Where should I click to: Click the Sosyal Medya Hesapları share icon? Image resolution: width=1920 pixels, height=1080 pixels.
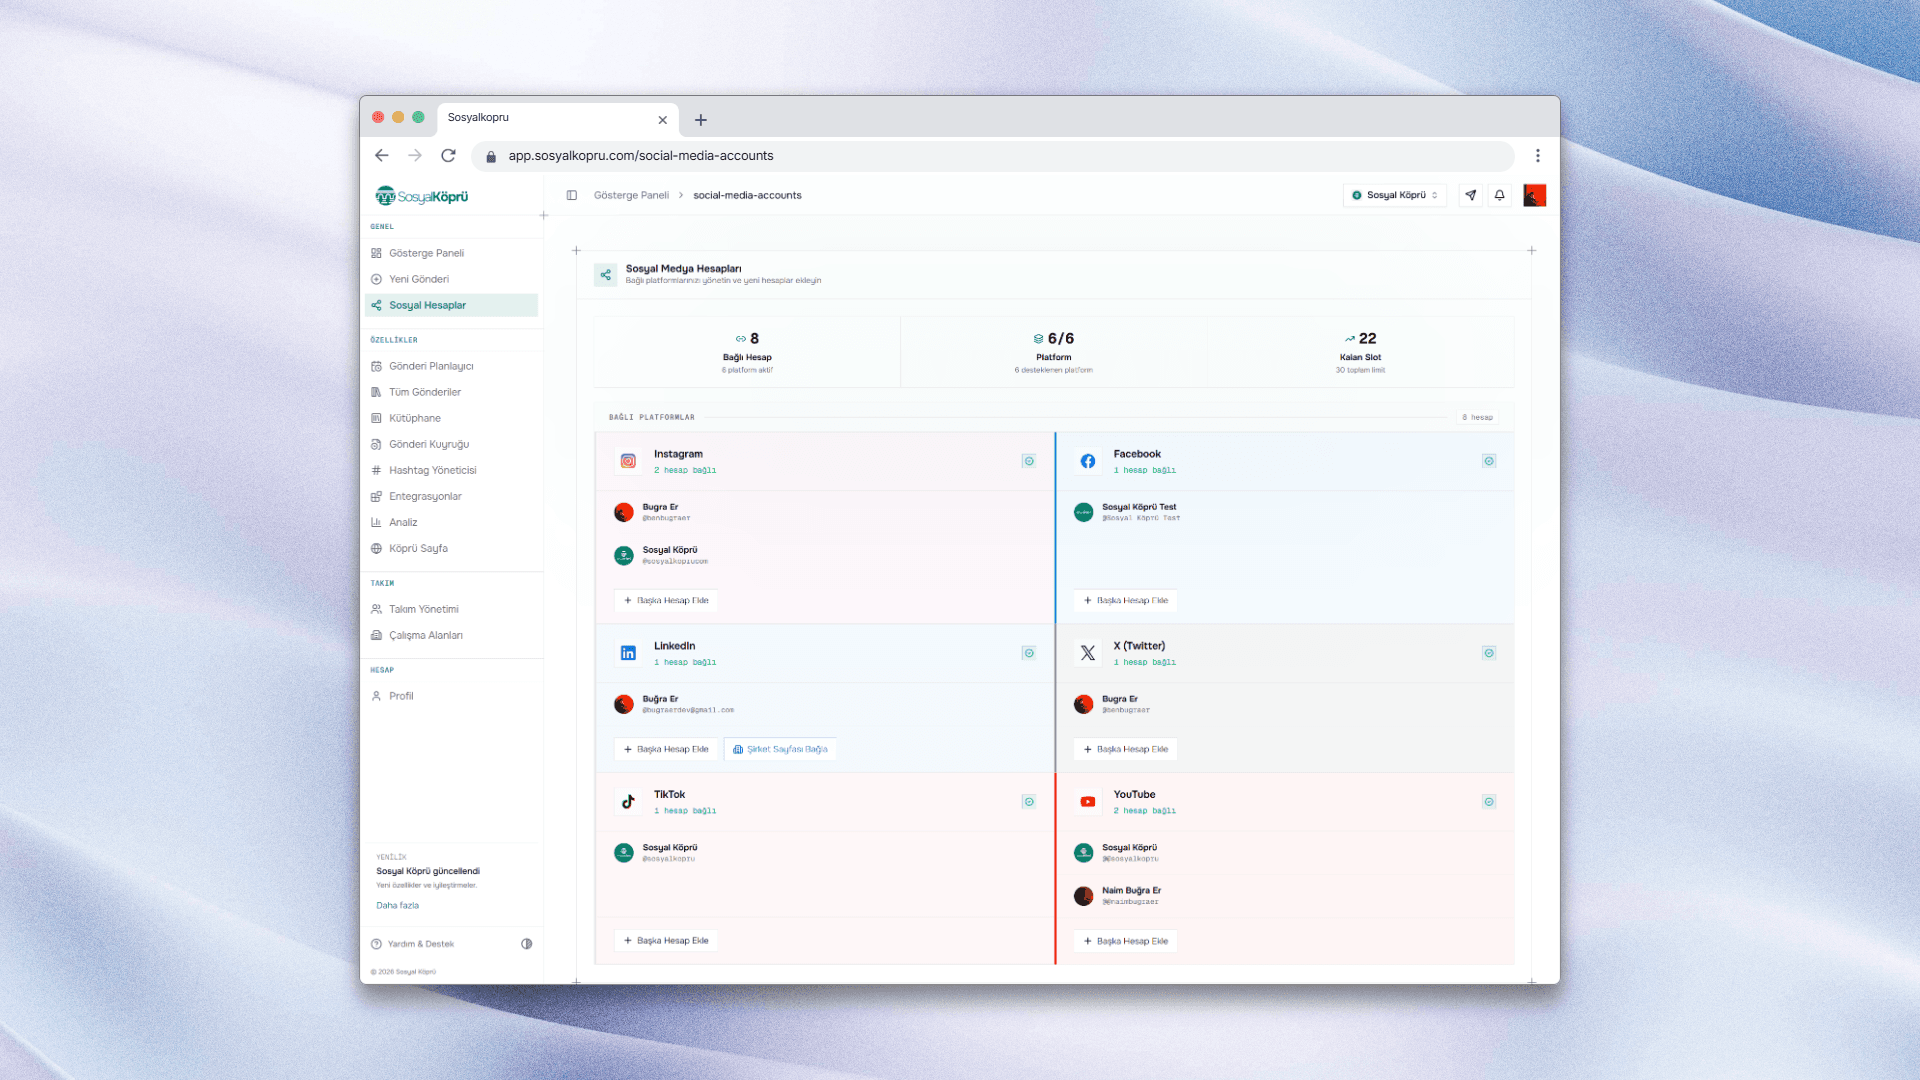click(606, 275)
